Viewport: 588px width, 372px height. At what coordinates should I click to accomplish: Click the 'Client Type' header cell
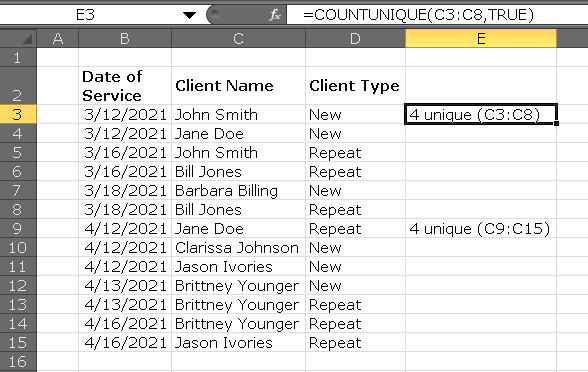click(356, 86)
